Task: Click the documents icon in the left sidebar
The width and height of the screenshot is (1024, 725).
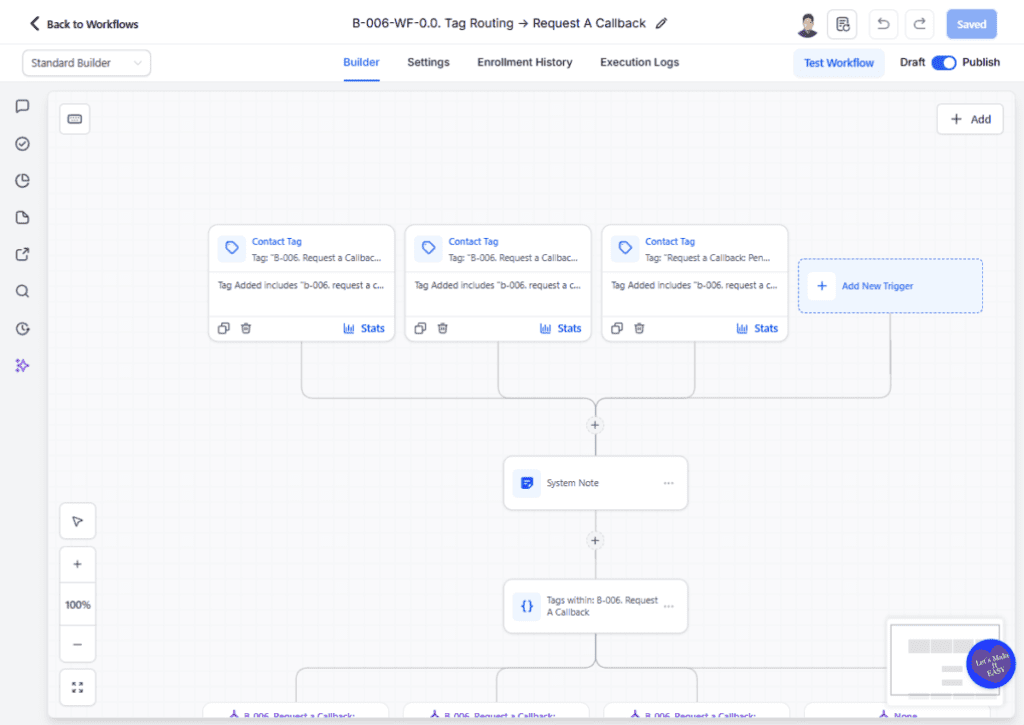Action: [22, 217]
